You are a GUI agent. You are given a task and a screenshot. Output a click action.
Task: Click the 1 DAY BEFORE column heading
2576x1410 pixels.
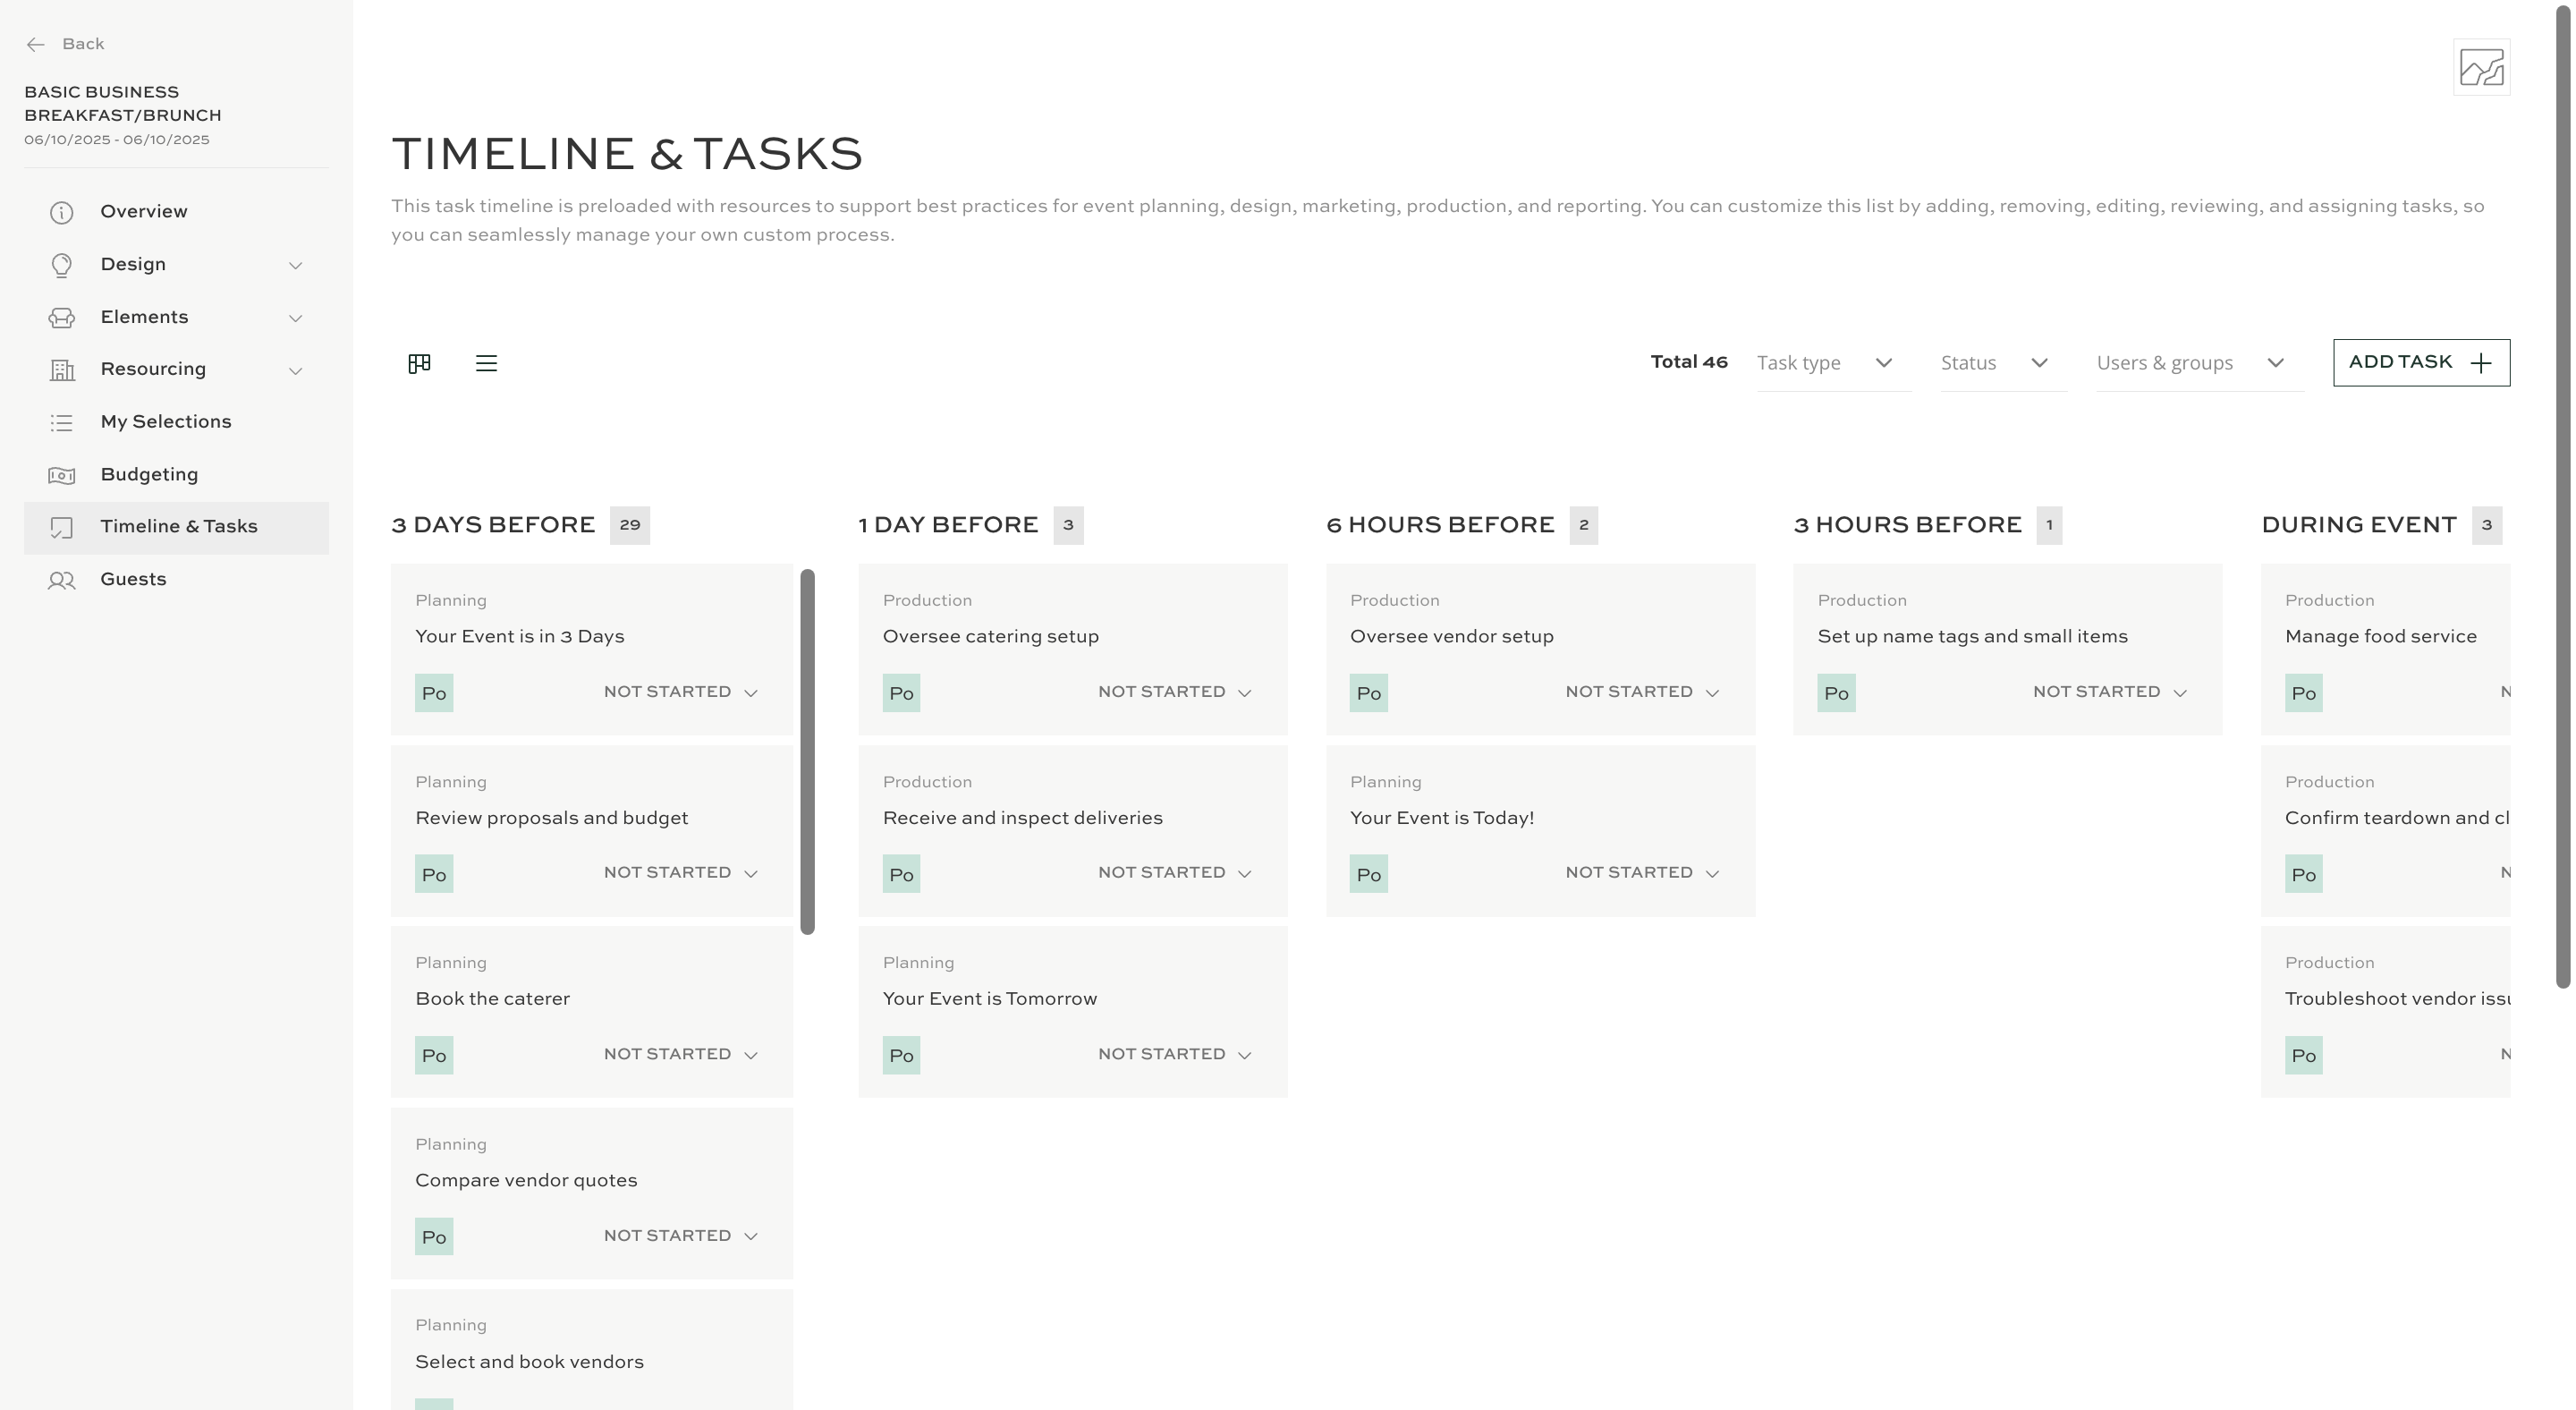tap(948, 525)
